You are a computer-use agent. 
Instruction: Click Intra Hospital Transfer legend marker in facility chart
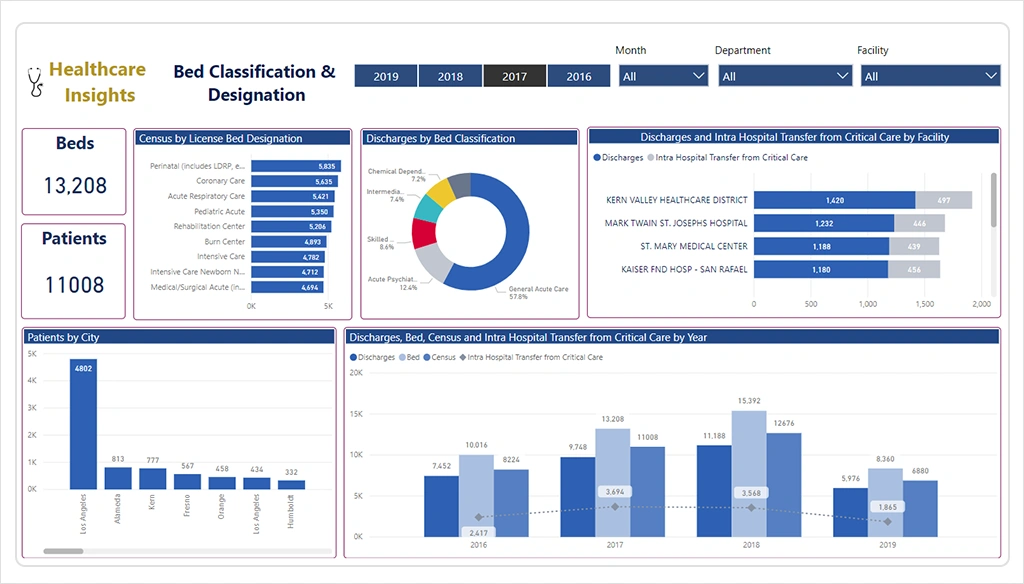pos(650,157)
